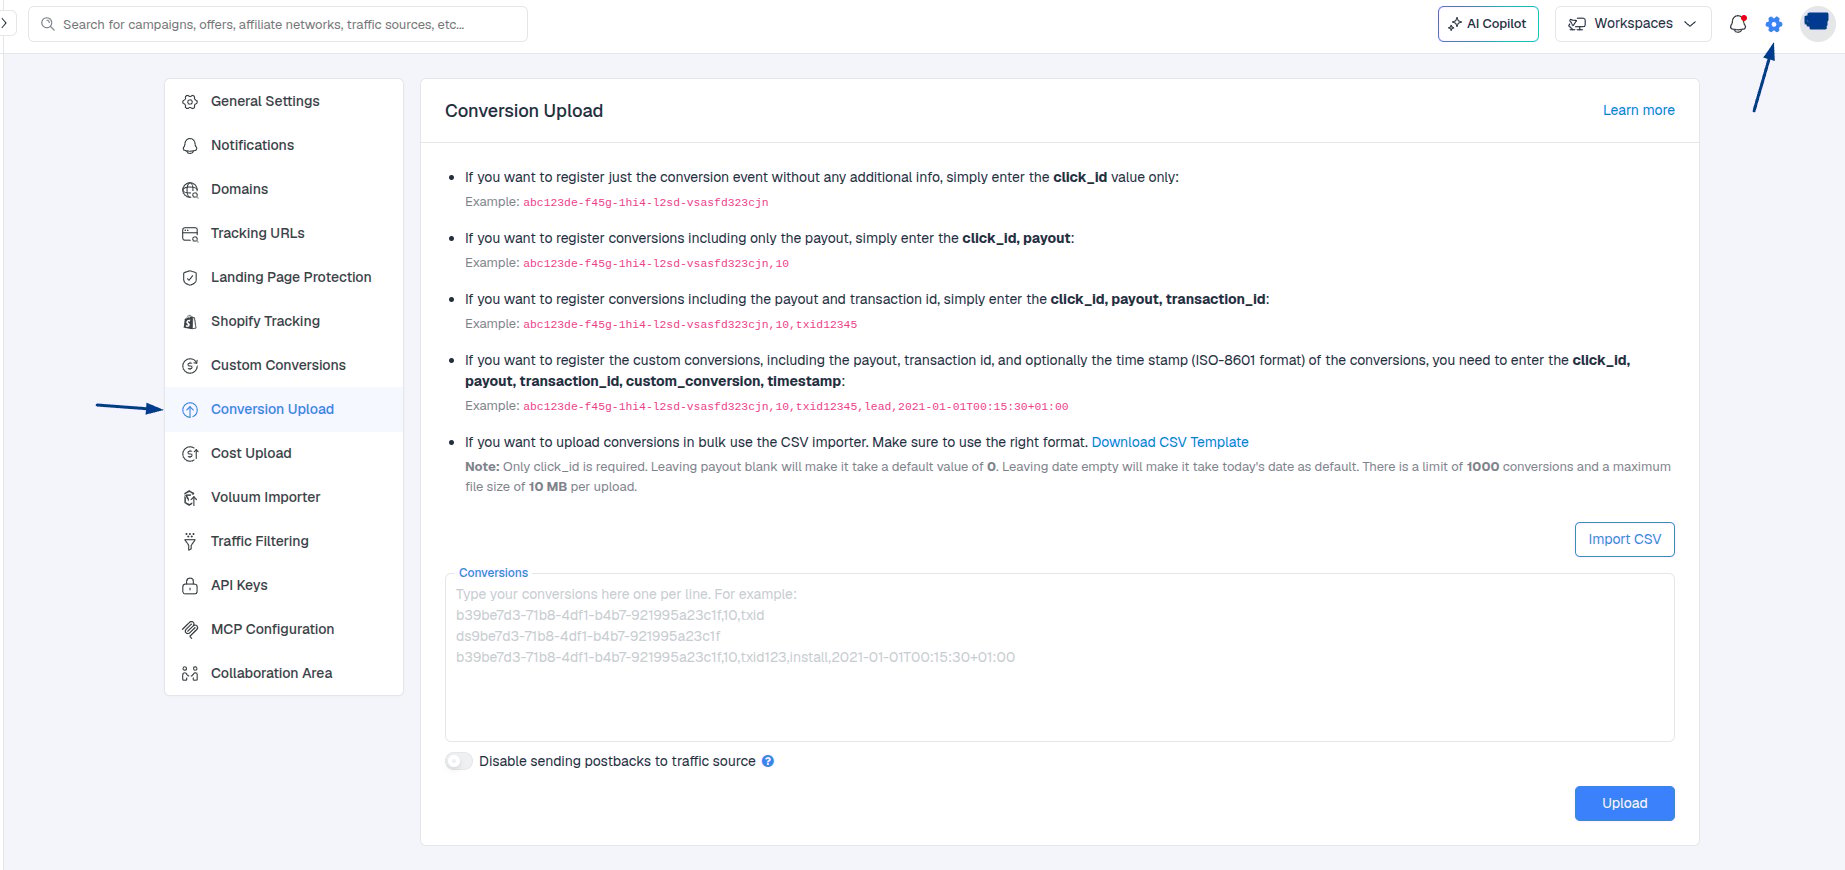Click the Import CSV button
Image resolution: width=1845 pixels, height=870 pixels.
pos(1624,539)
